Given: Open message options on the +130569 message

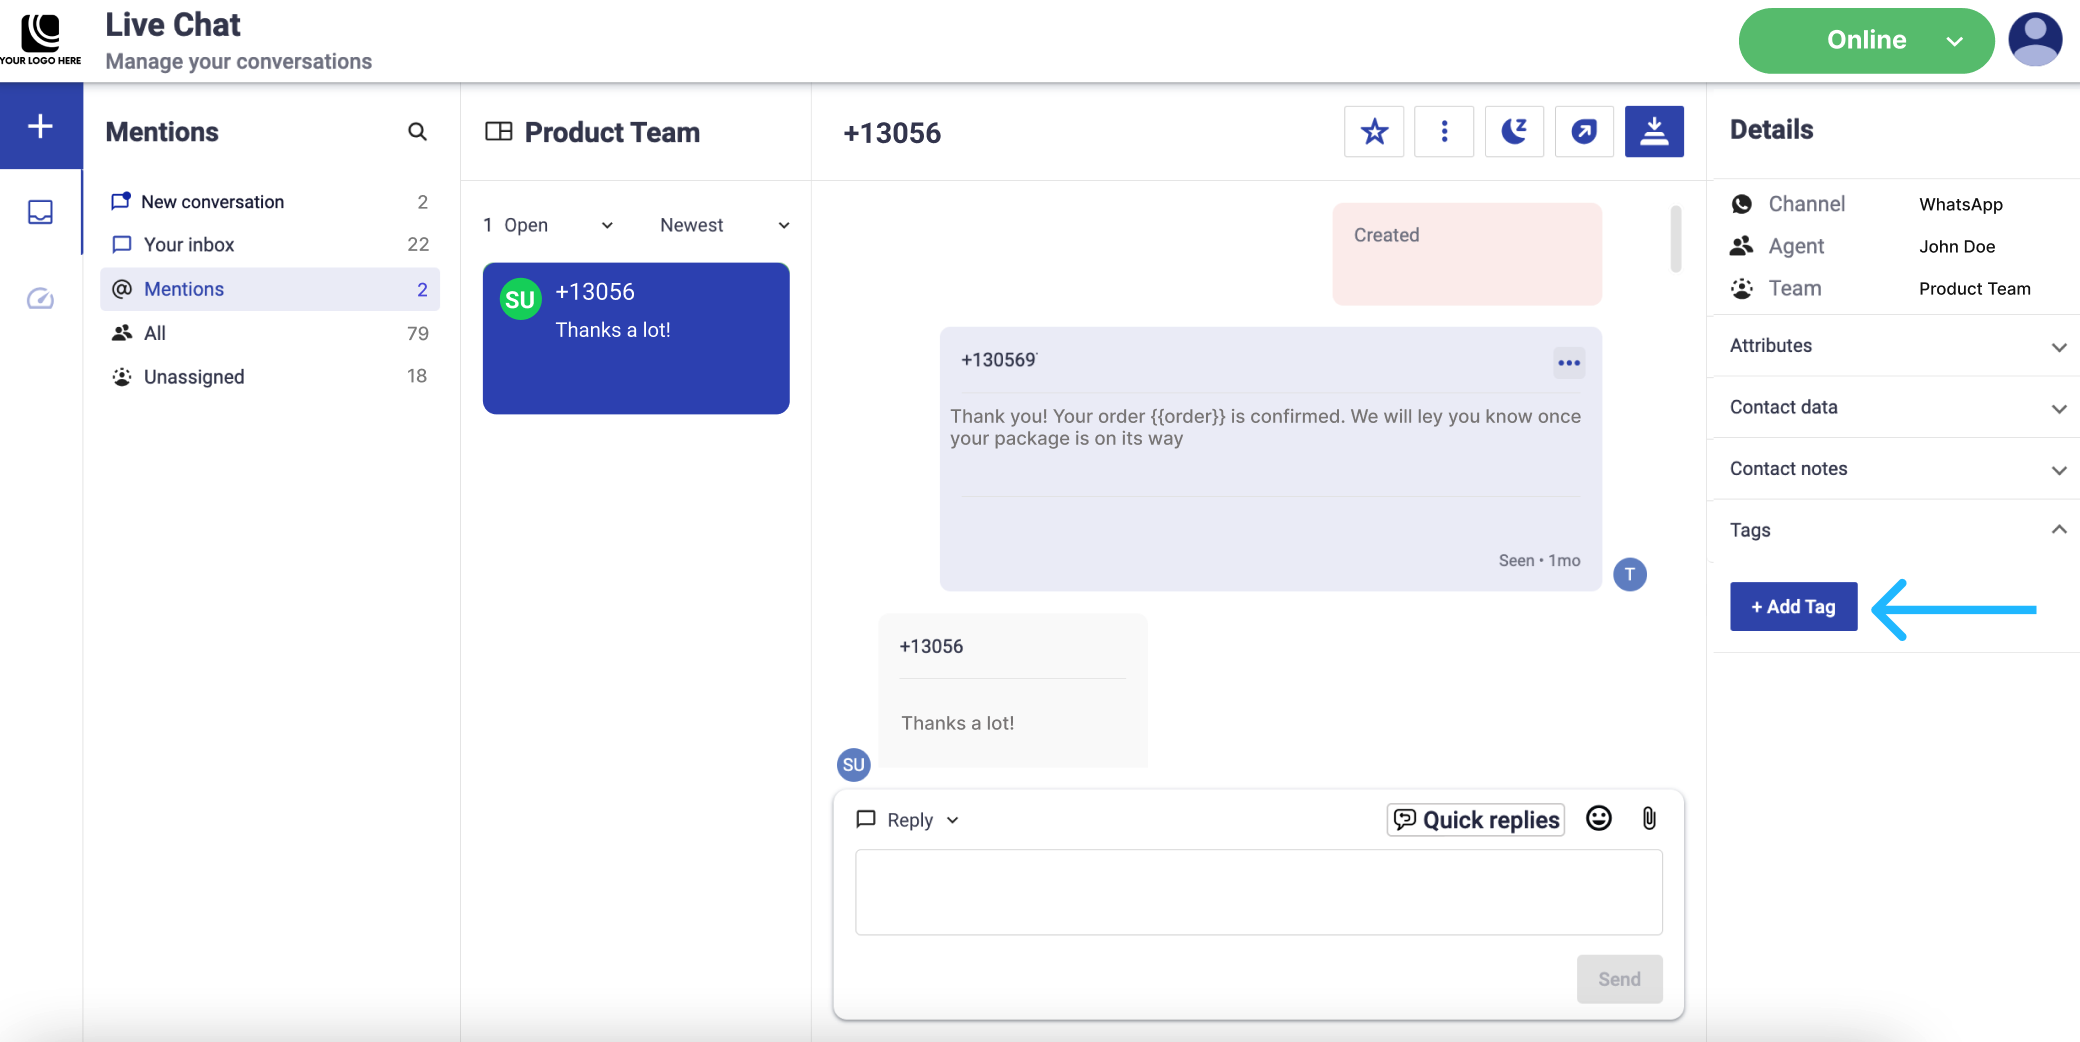Looking at the screenshot, I should click(1569, 363).
